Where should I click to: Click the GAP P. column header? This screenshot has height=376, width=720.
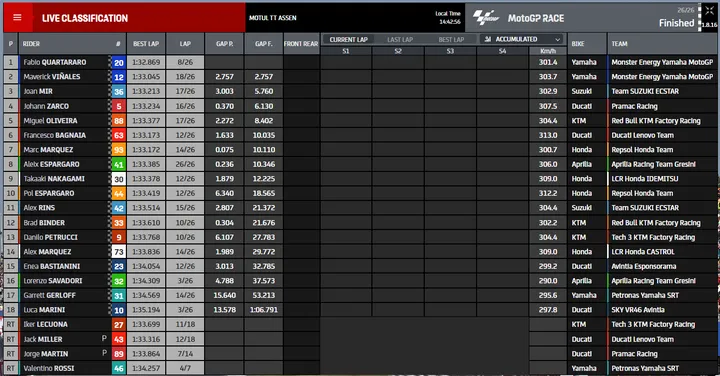225,44
